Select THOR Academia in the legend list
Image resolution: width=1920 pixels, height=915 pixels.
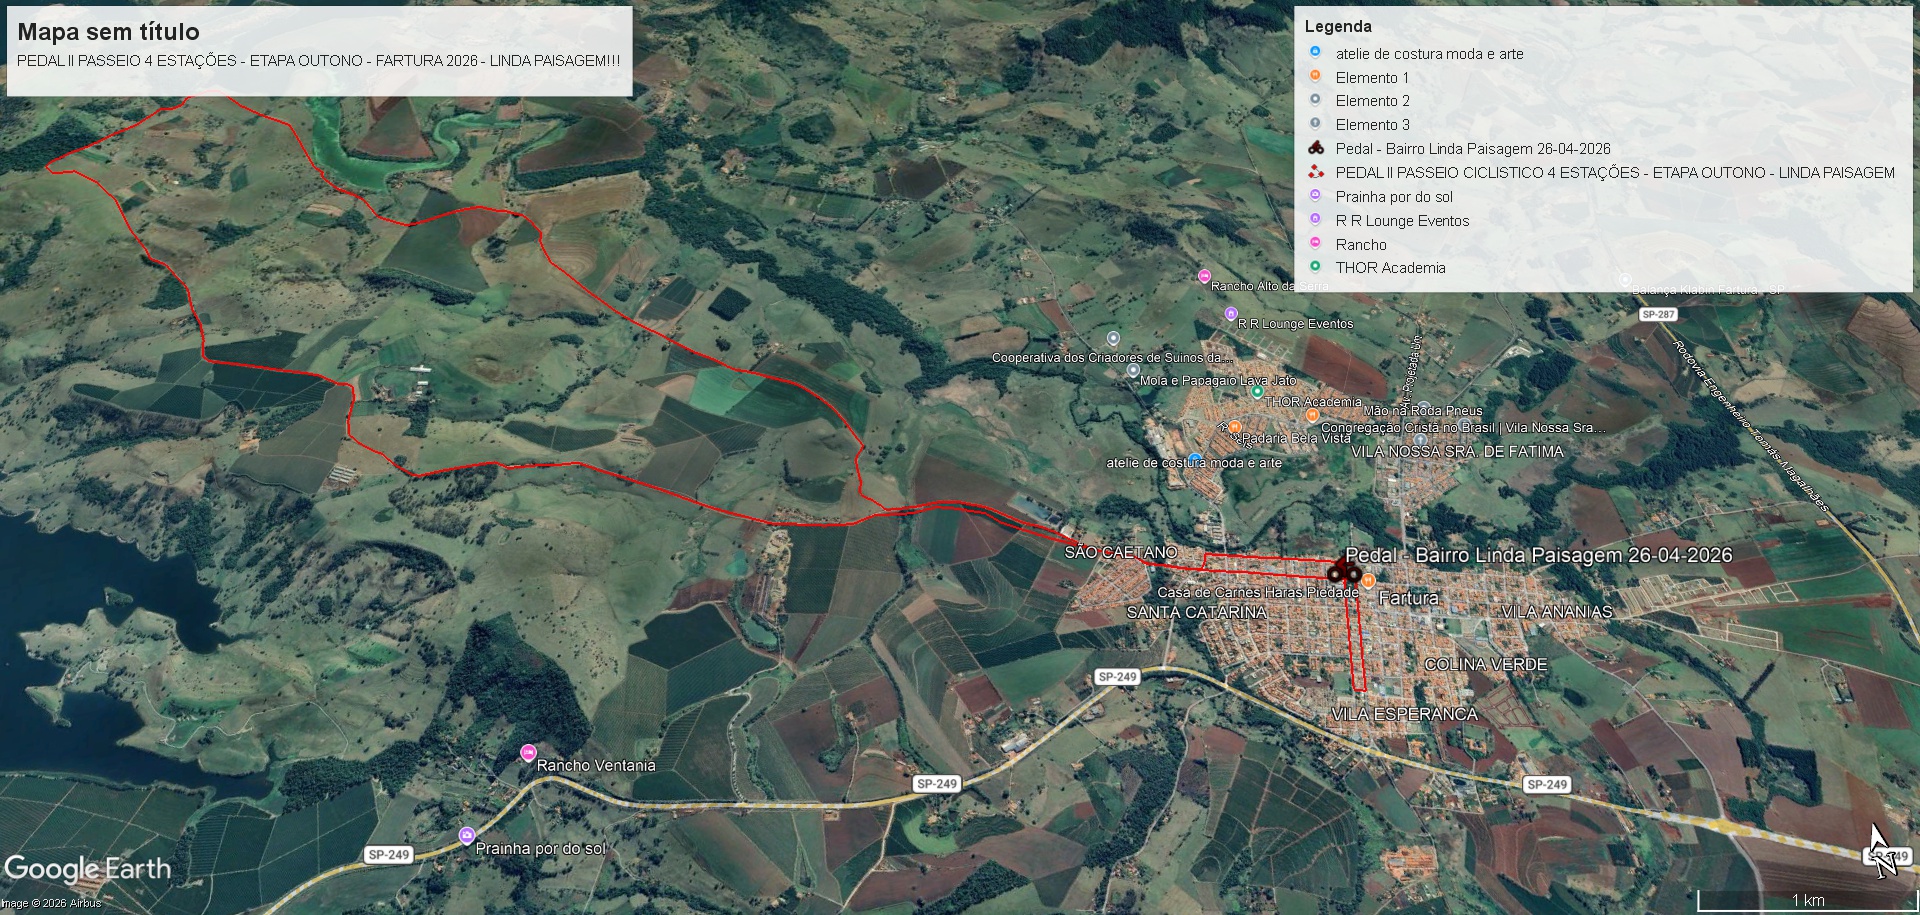(x=1390, y=268)
